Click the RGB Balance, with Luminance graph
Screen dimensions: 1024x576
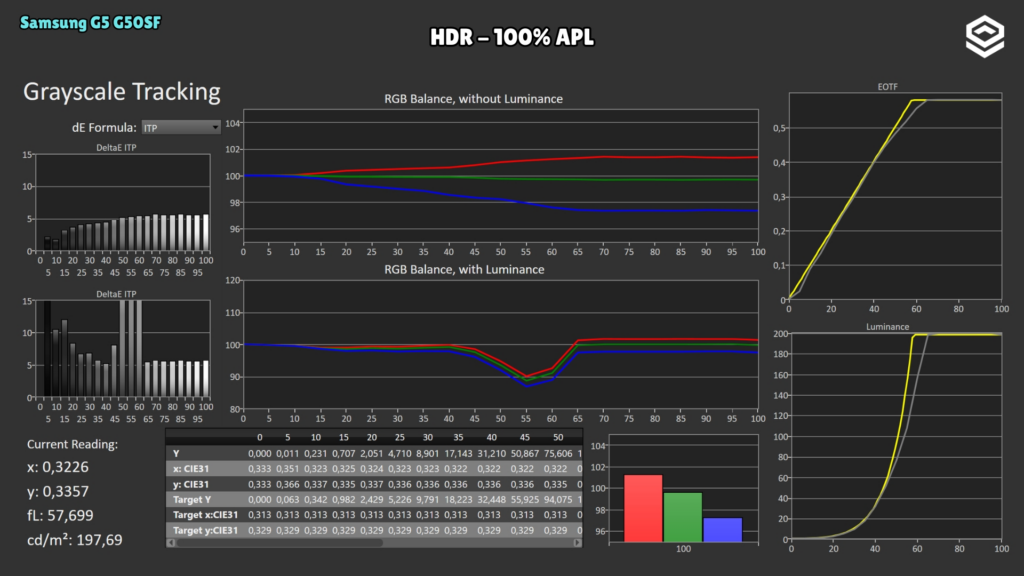(x=500, y=344)
